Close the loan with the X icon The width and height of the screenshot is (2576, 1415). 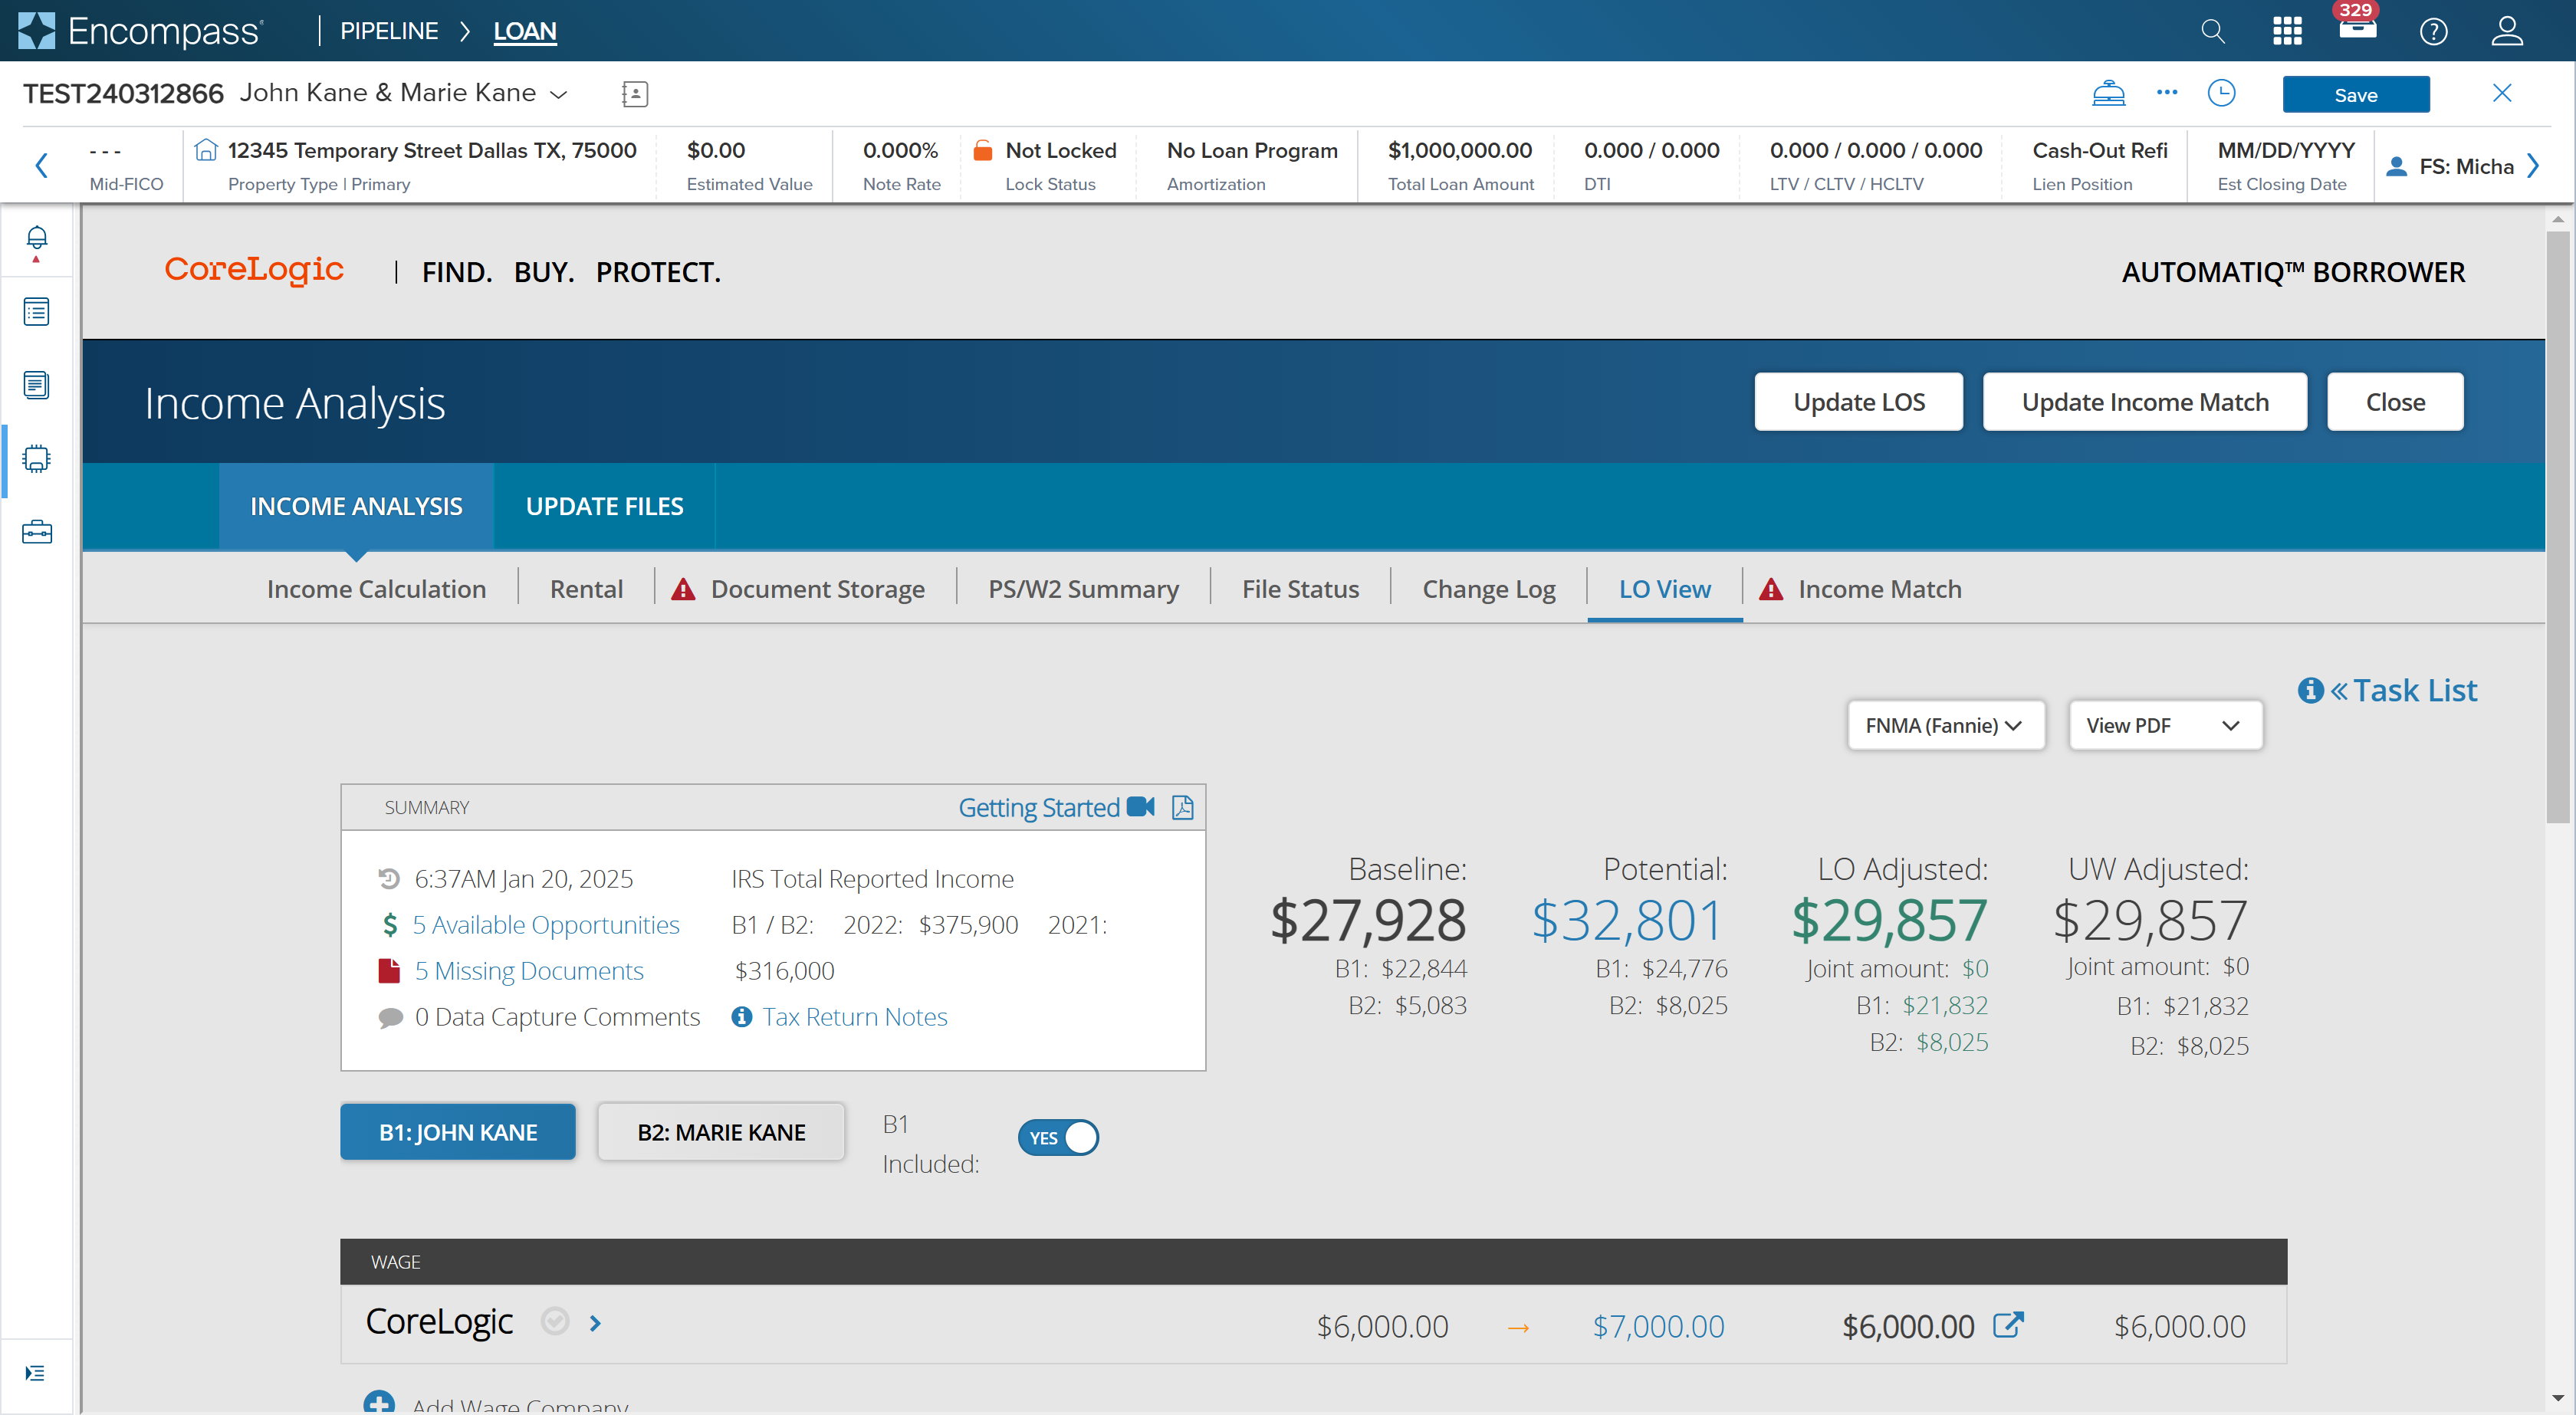tap(2501, 93)
